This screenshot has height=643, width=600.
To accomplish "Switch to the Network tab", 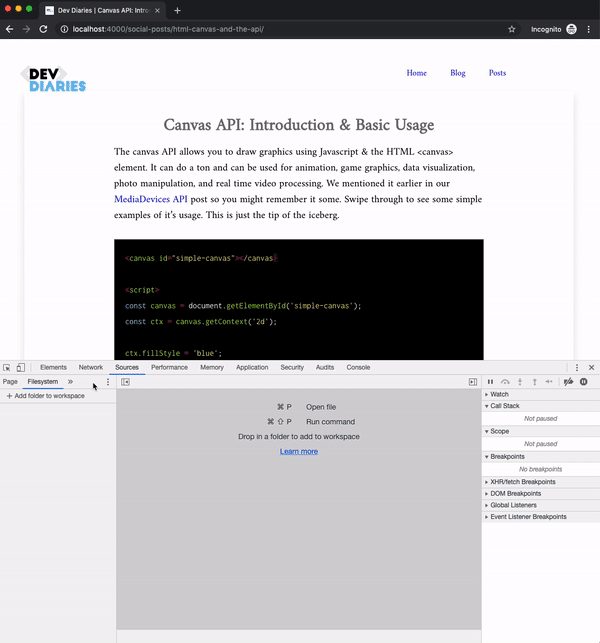I will (91, 367).
